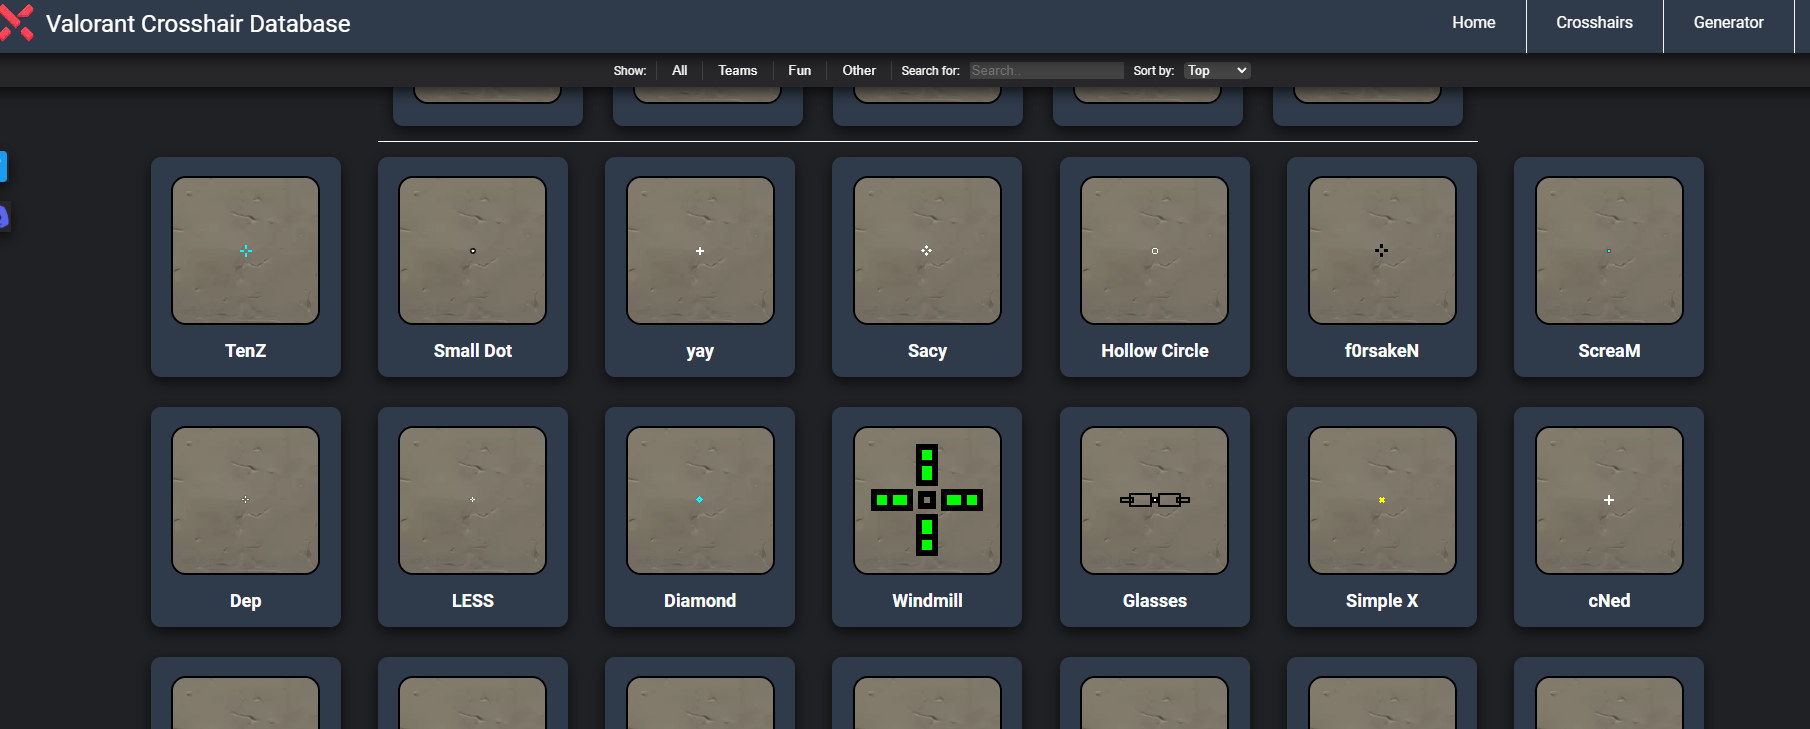Focus the Search for input field
This screenshot has width=1810, height=729.
click(x=1046, y=70)
